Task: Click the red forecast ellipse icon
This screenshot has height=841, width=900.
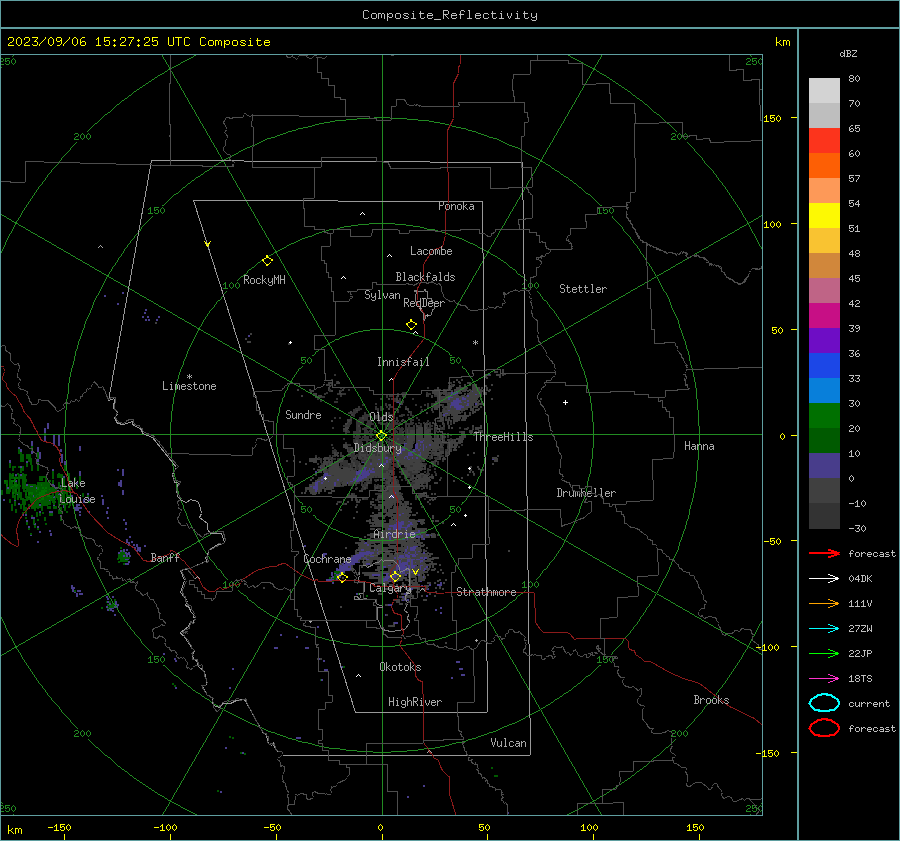Action: [824, 728]
